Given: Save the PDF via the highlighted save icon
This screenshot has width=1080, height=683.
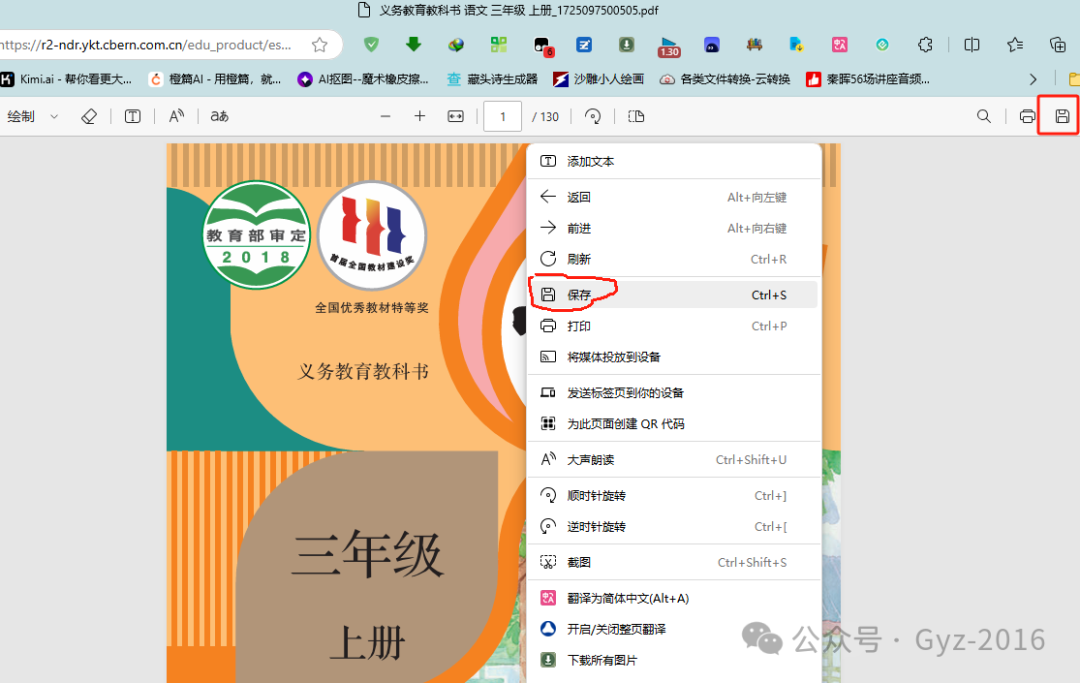Looking at the screenshot, I should pyautogui.click(x=1058, y=115).
